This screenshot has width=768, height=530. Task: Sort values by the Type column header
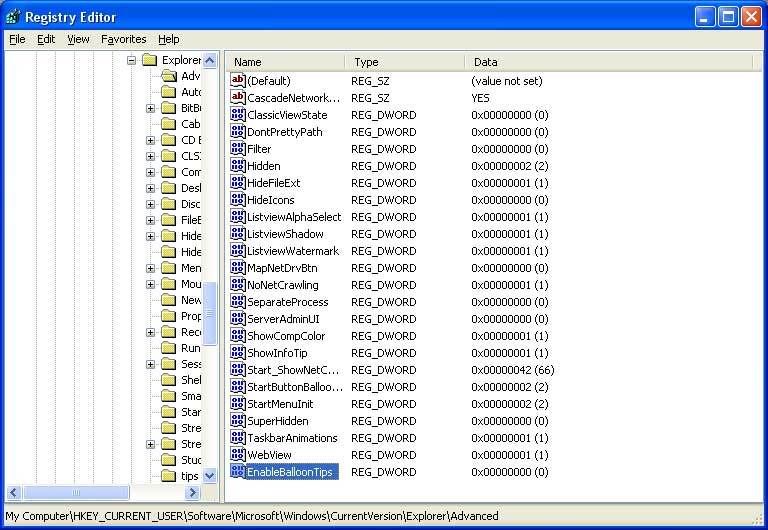click(x=405, y=62)
